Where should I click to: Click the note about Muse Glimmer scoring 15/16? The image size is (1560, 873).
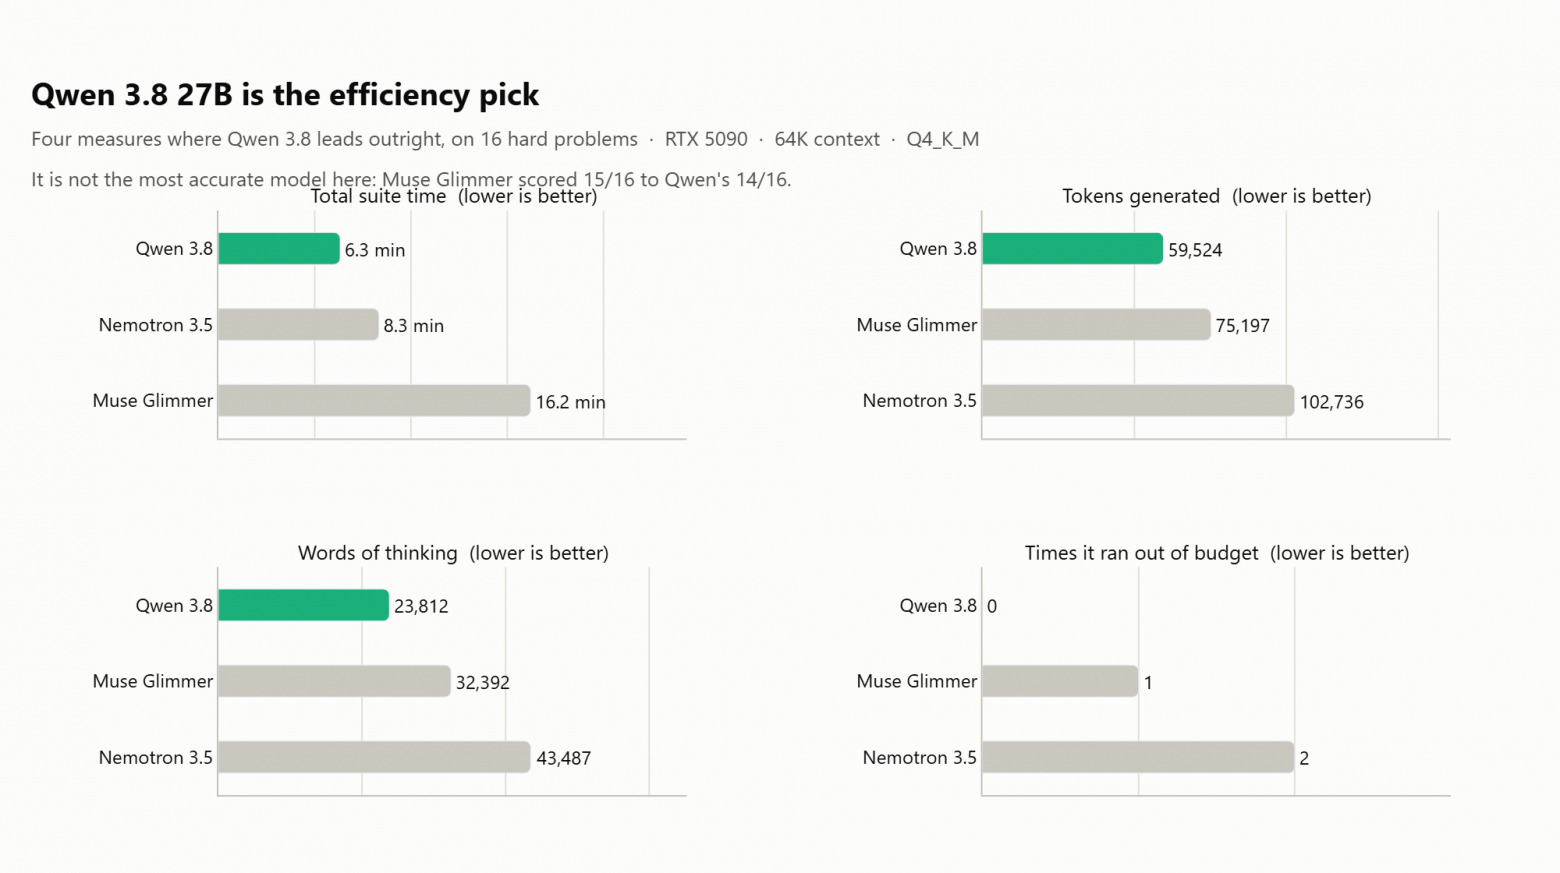tap(411, 179)
